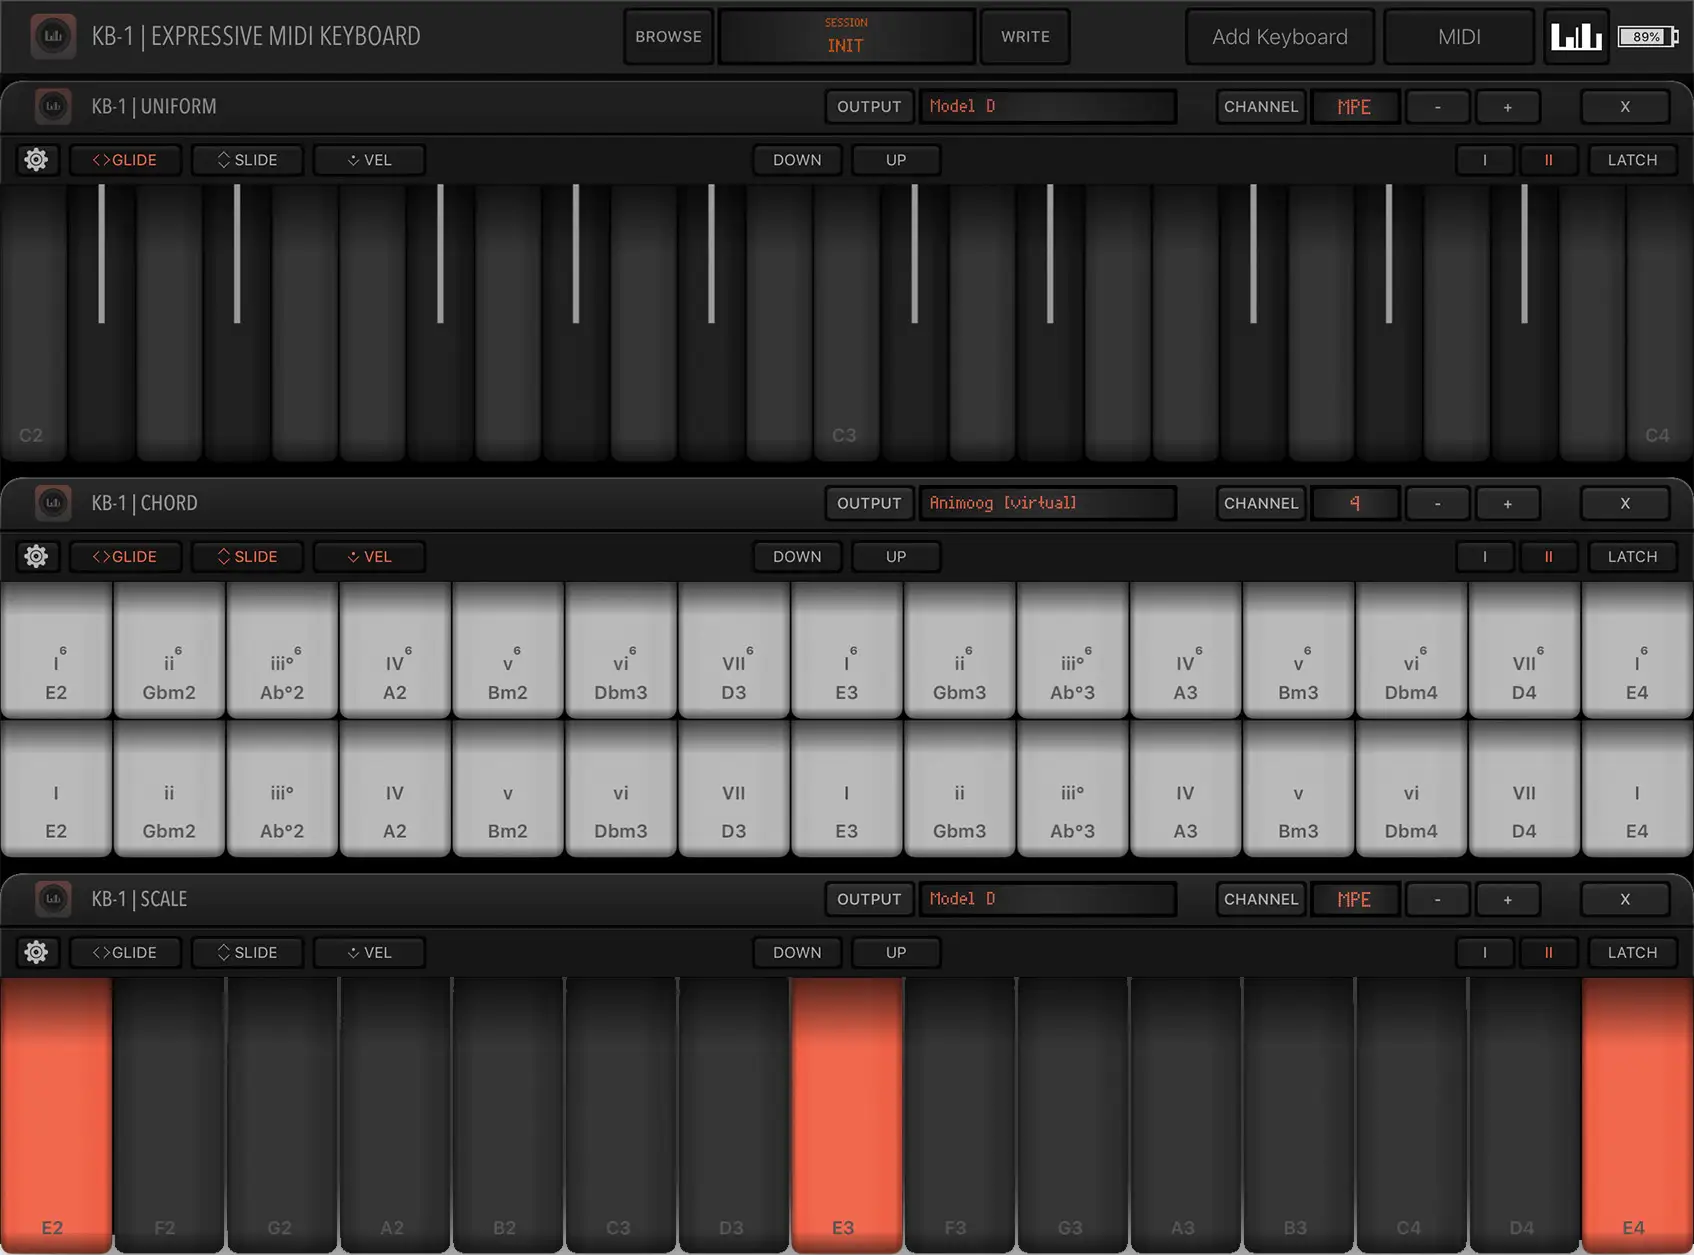Disable SLIDE on the Chord keyboard

[x=247, y=557]
